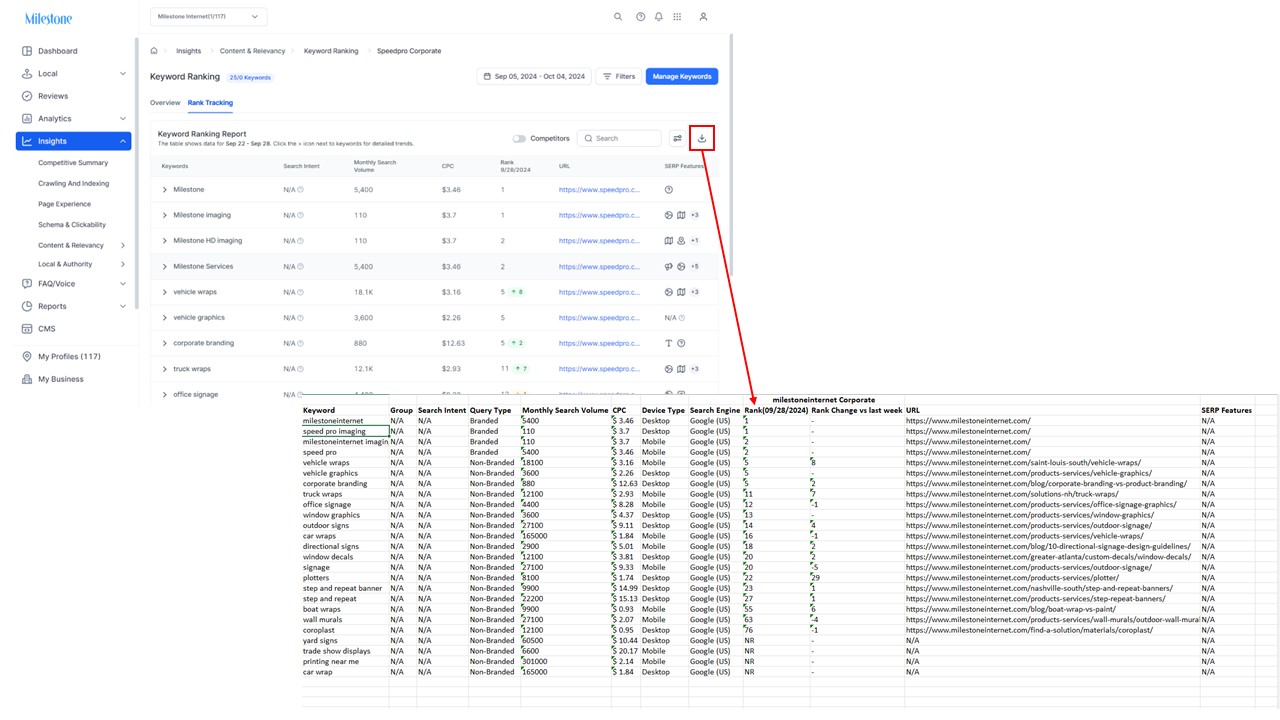Click the Keyword Ranking breadcrumb link
1280x720 pixels.
[x=331, y=51]
